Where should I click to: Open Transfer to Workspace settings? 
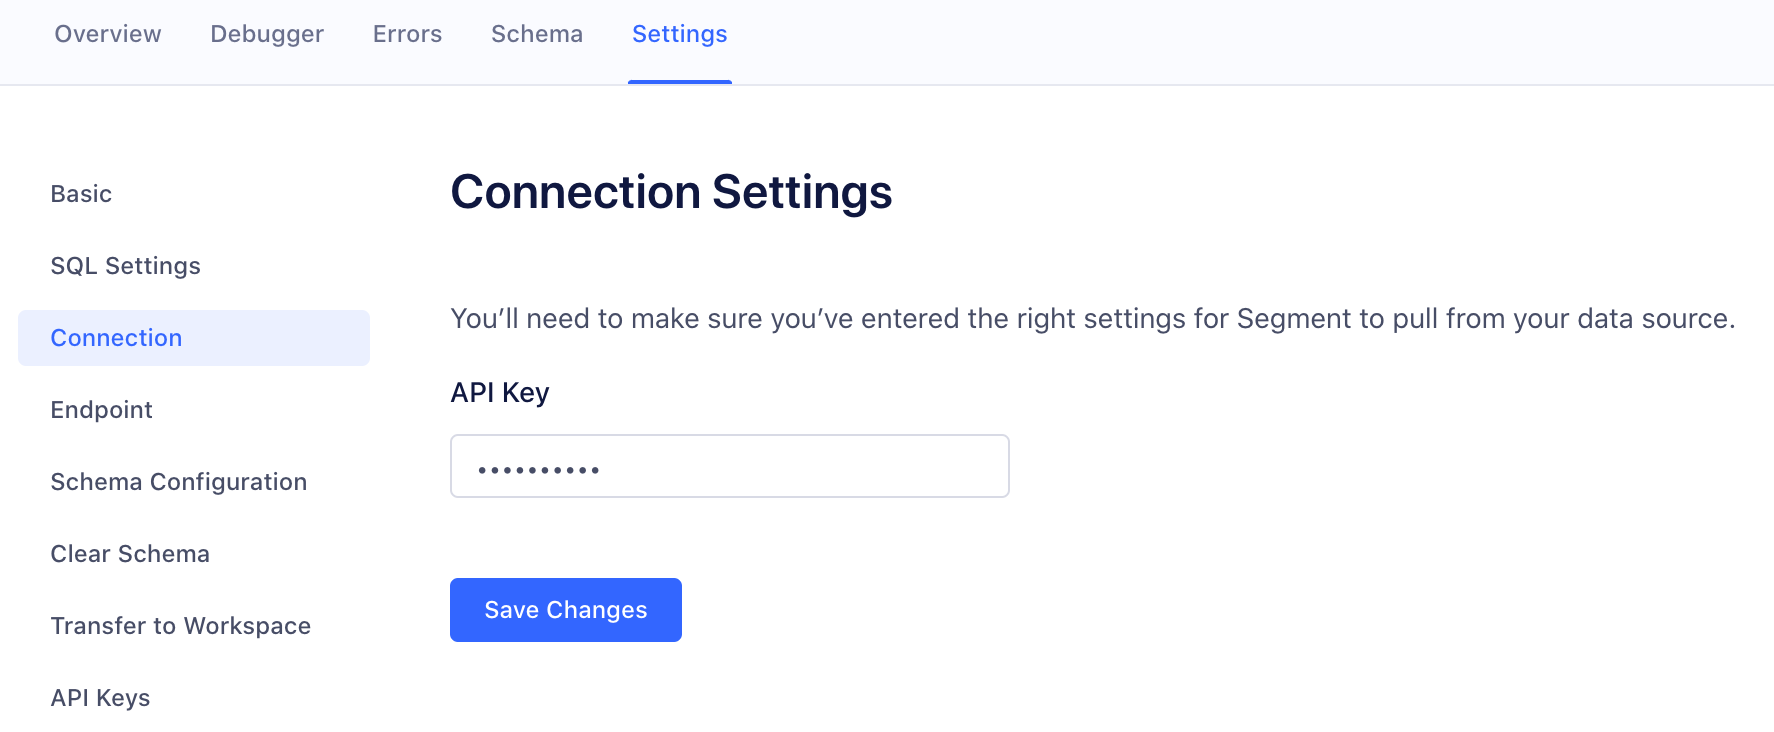[x=181, y=625]
